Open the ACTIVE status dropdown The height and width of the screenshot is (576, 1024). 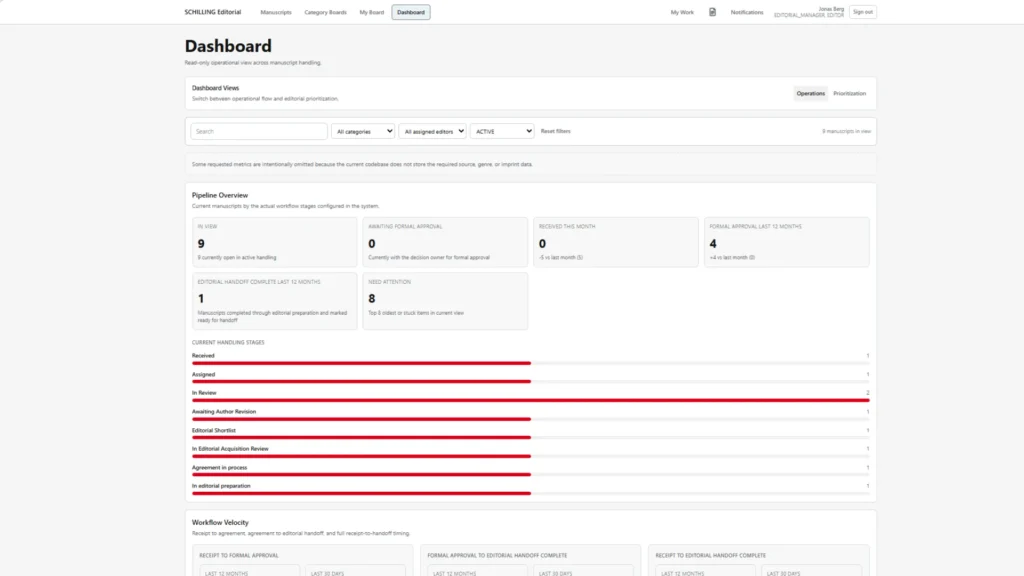point(502,131)
